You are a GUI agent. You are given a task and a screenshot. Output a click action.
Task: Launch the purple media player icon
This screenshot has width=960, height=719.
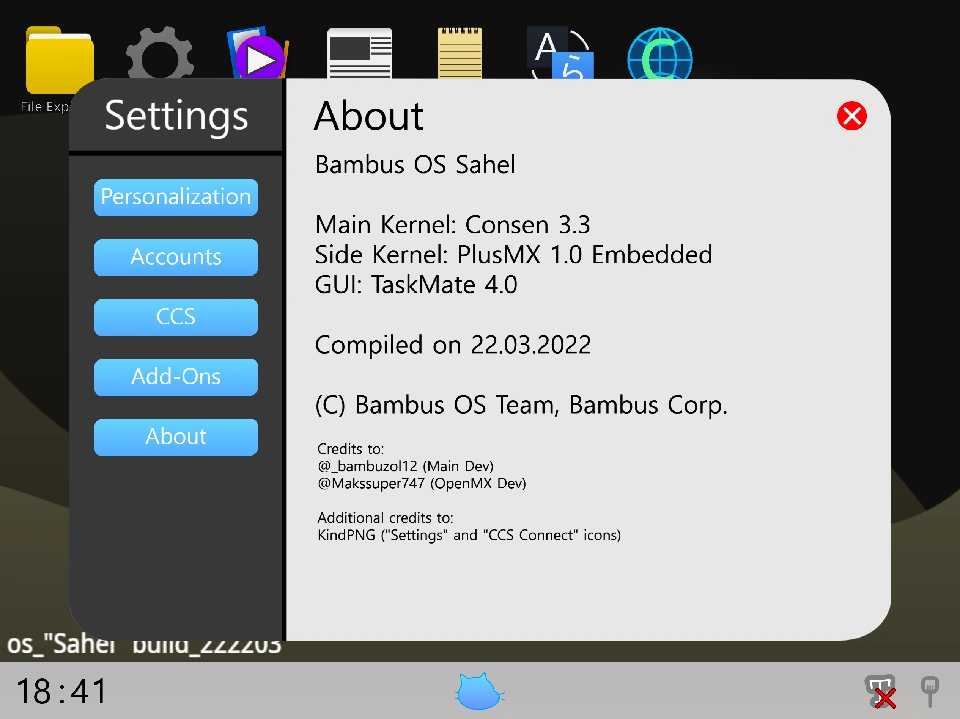[258, 55]
